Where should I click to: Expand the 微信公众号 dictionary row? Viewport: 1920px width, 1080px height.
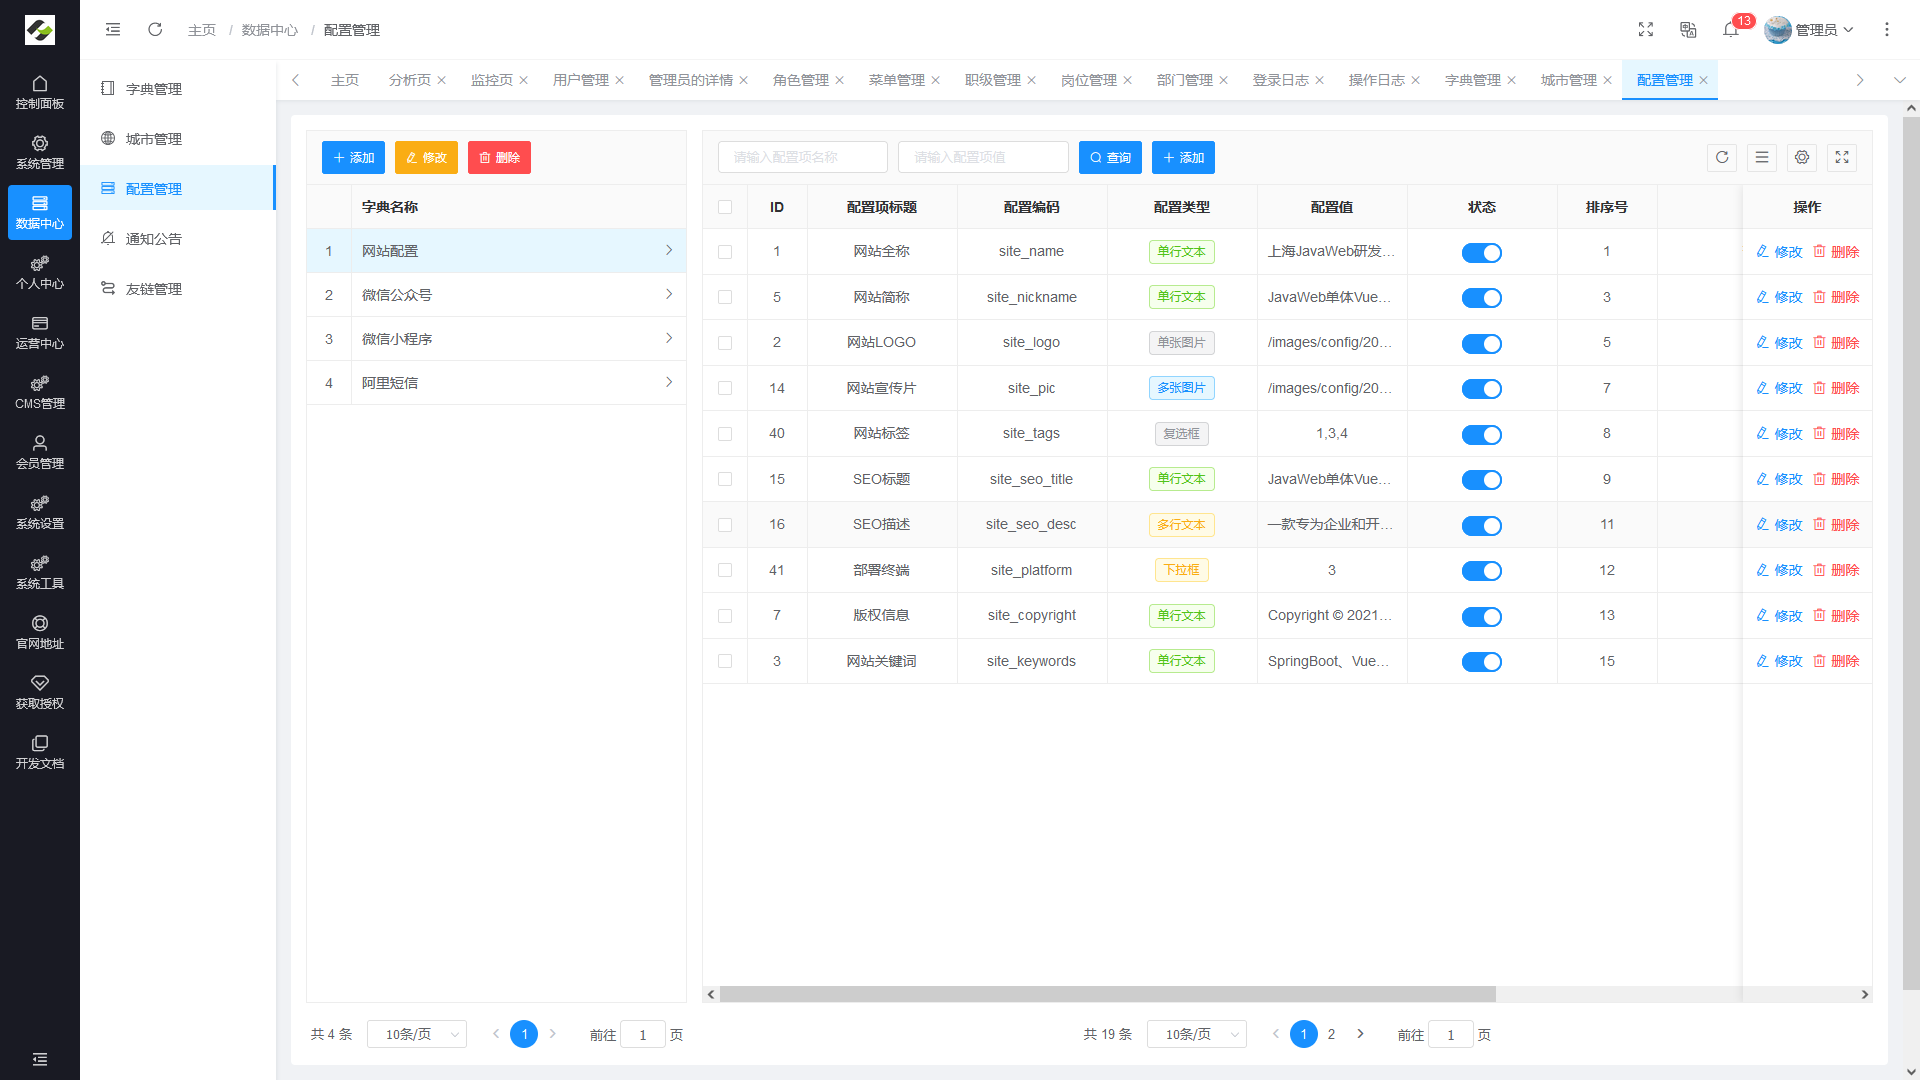[668, 295]
